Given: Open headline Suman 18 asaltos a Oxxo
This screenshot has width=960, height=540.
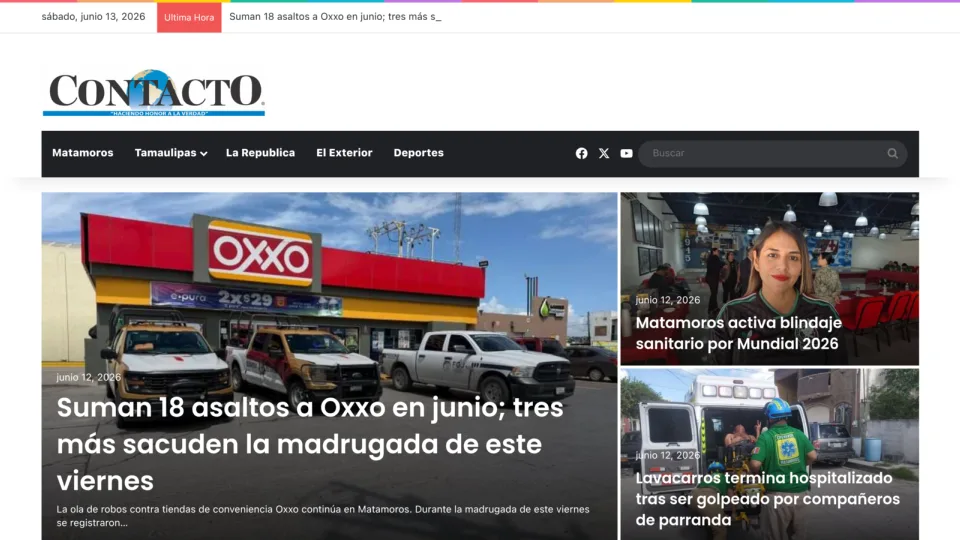Looking at the screenshot, I should 310,444.
